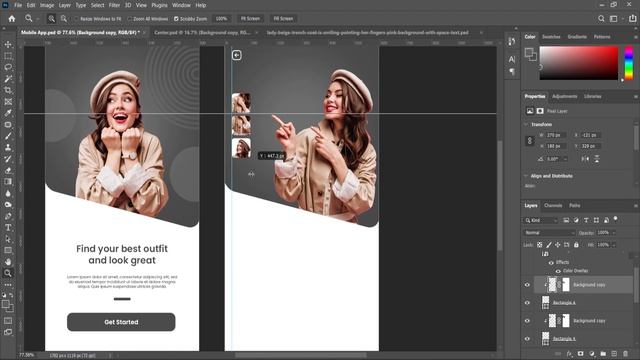The height and width of the screenshot is (360, 640).
Task: Click the delete layer trash icon
Action: pos(625,353)
